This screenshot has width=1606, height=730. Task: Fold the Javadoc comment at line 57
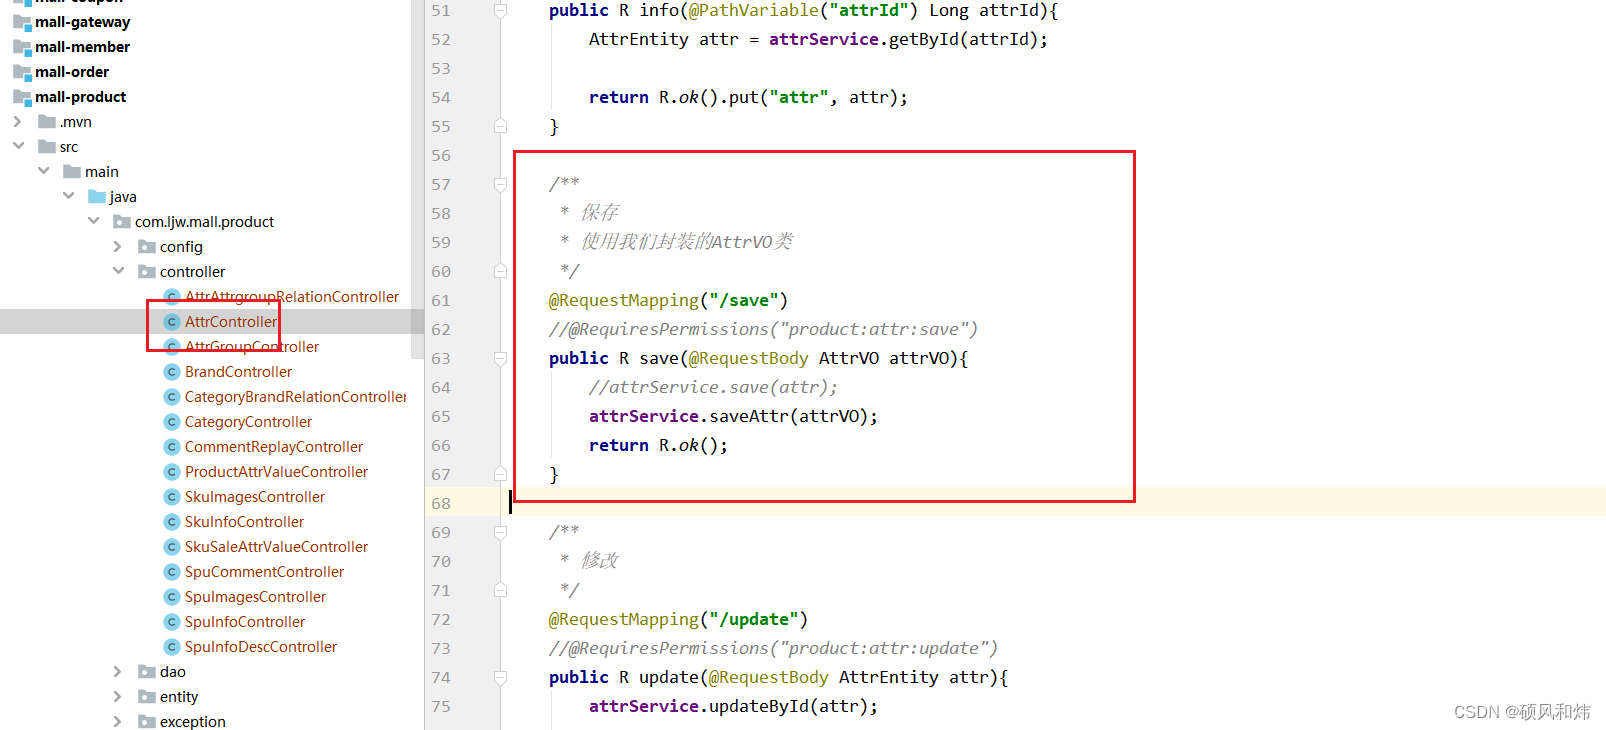point(500,184)
